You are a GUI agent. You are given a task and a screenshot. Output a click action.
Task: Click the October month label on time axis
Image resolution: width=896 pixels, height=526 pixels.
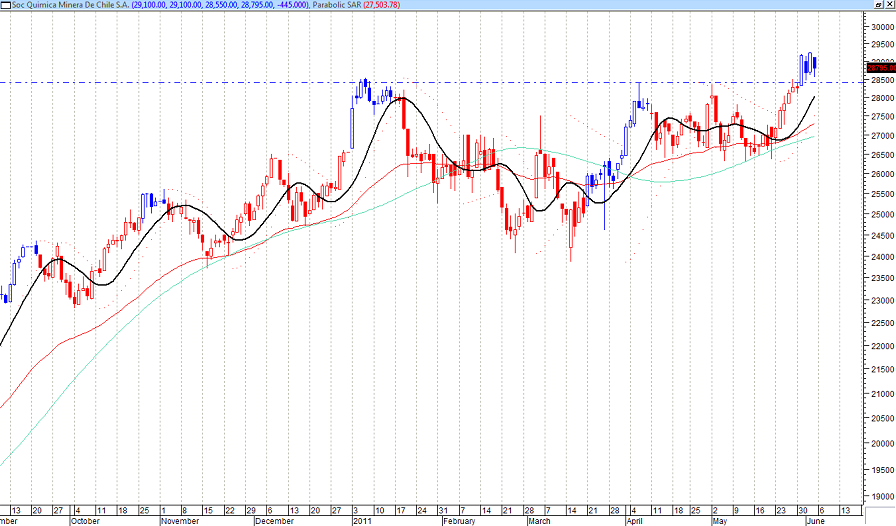click(x=86, y=521)
